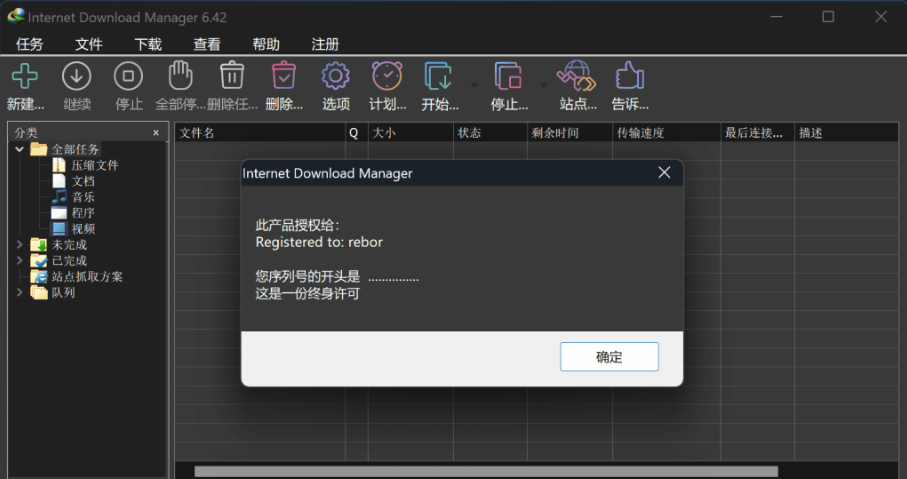Click the 删除任务 trash icon
The image size is (907, 479).
tap(232, 75)
